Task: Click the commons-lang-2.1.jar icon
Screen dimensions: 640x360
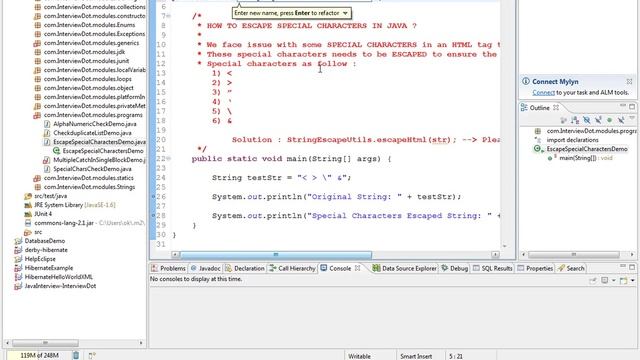Action: pos(28,223)
